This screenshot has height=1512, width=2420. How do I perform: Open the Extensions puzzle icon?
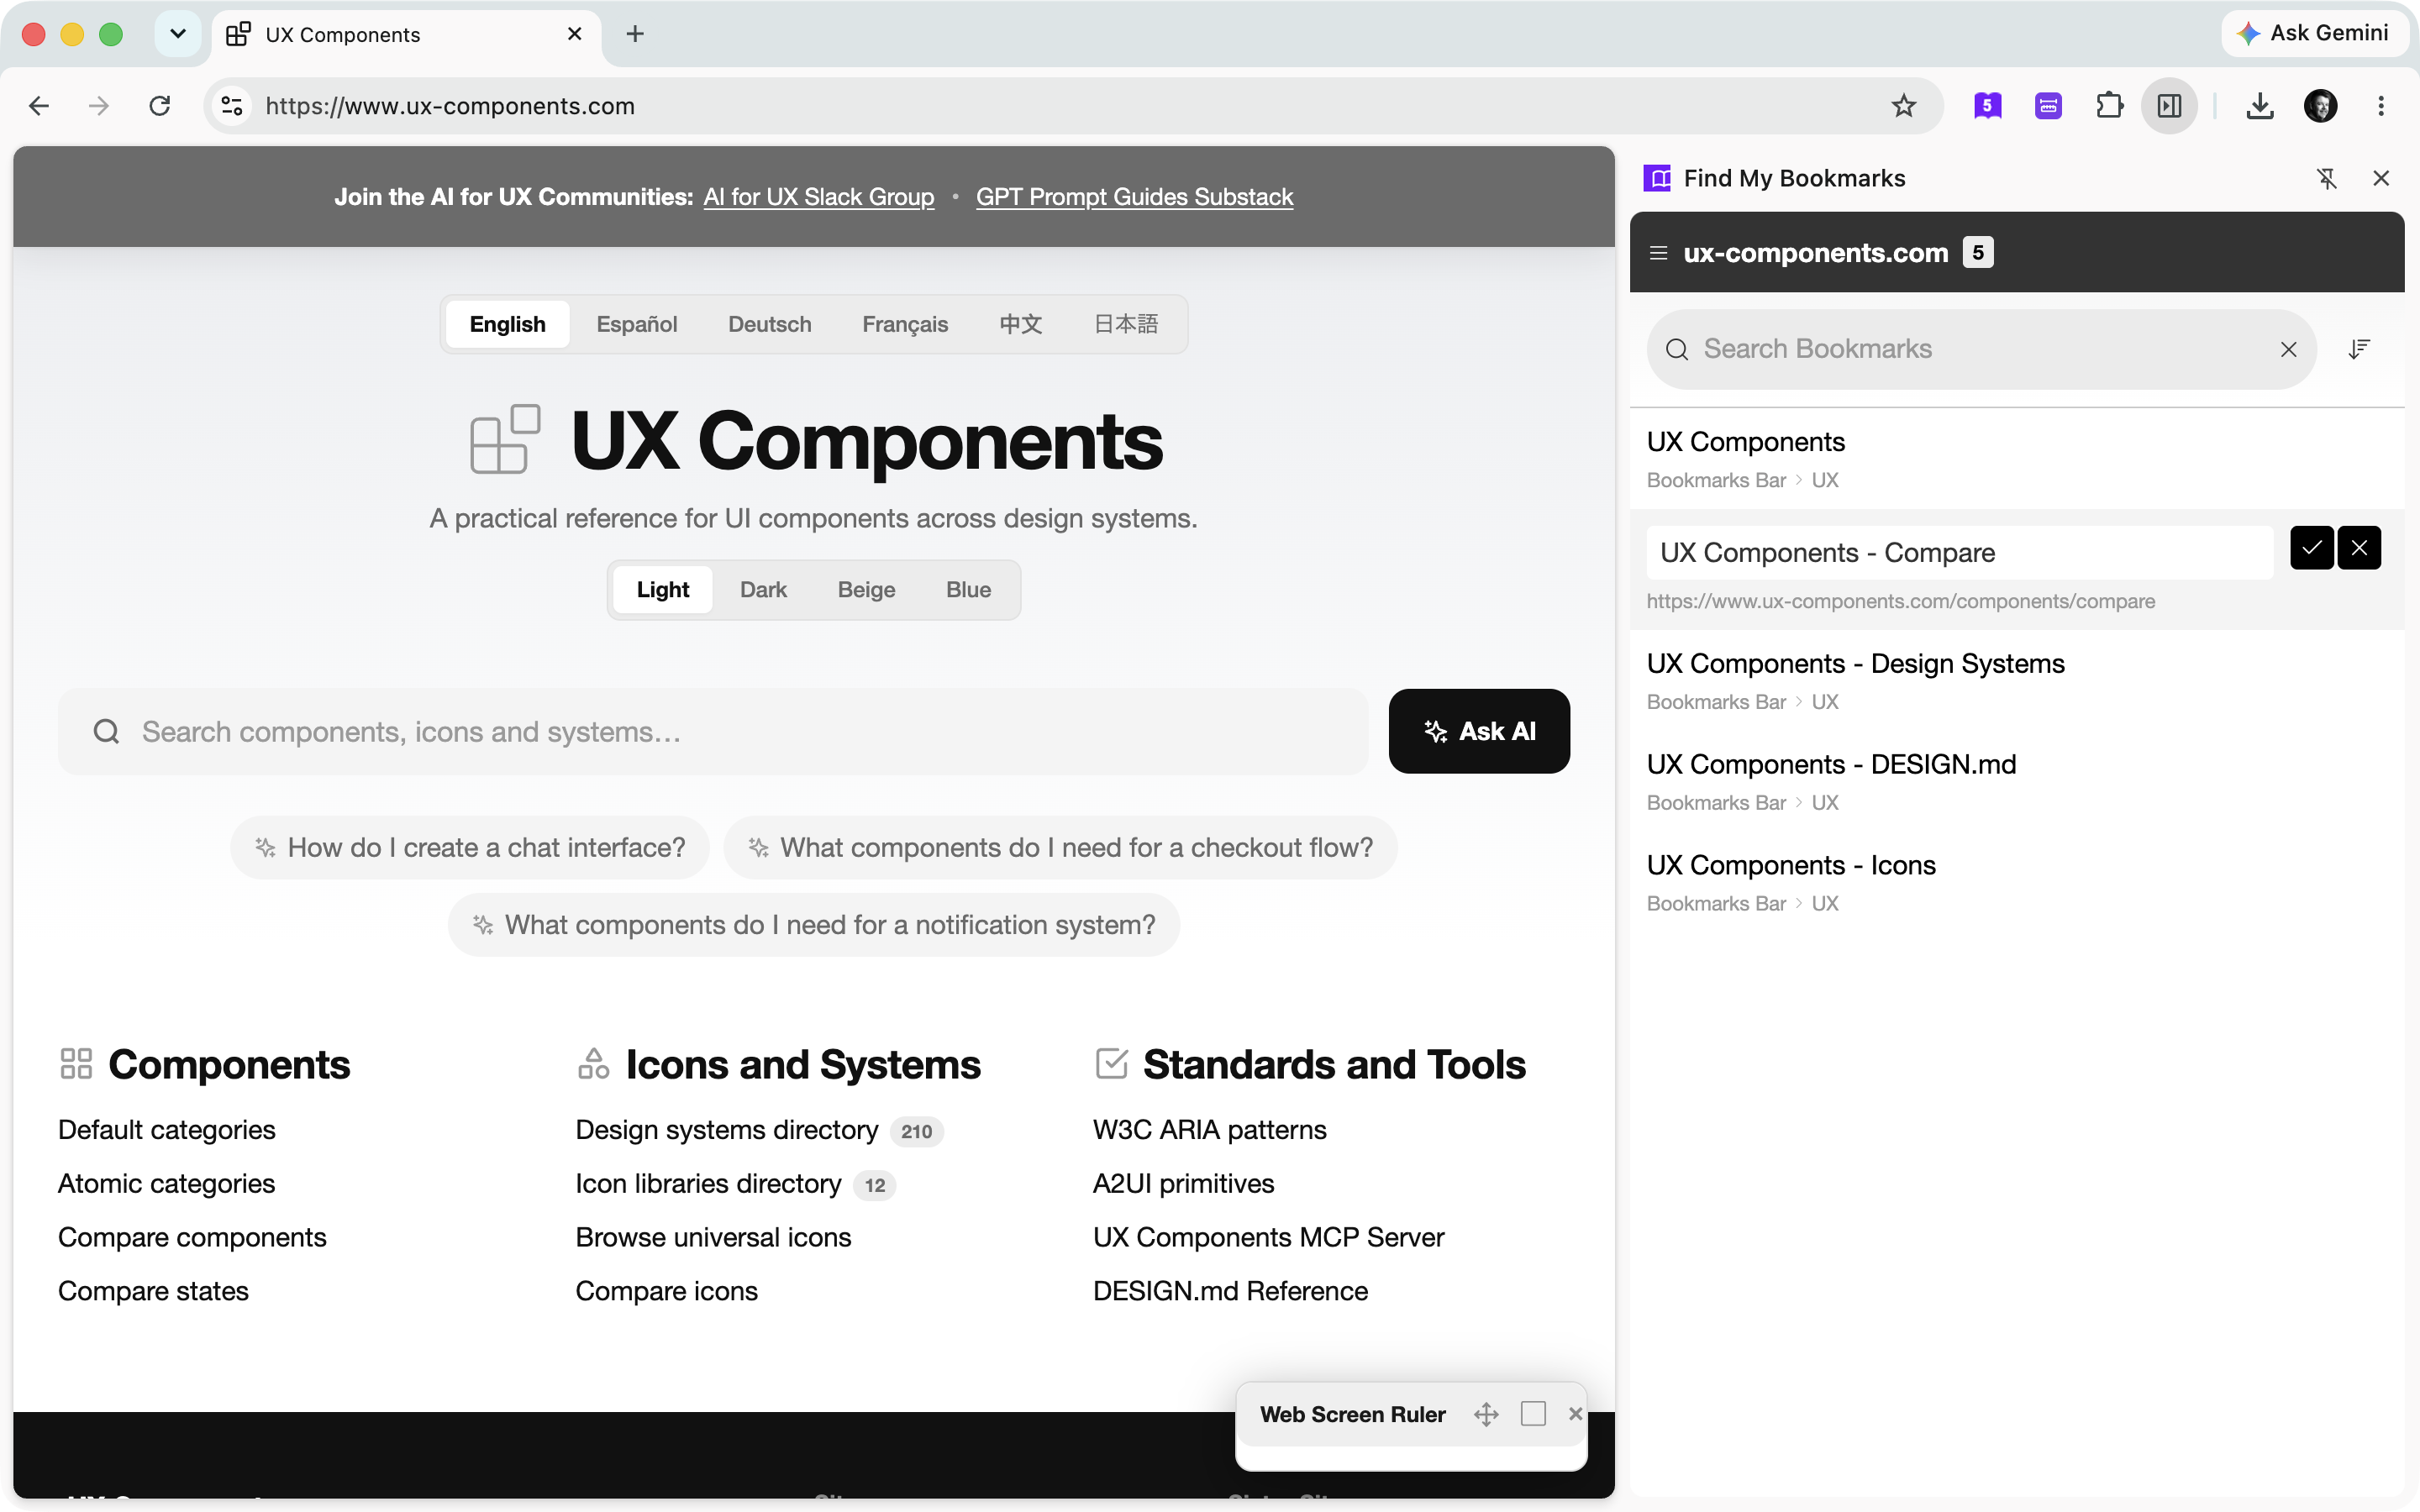[x=2109, y=106]
